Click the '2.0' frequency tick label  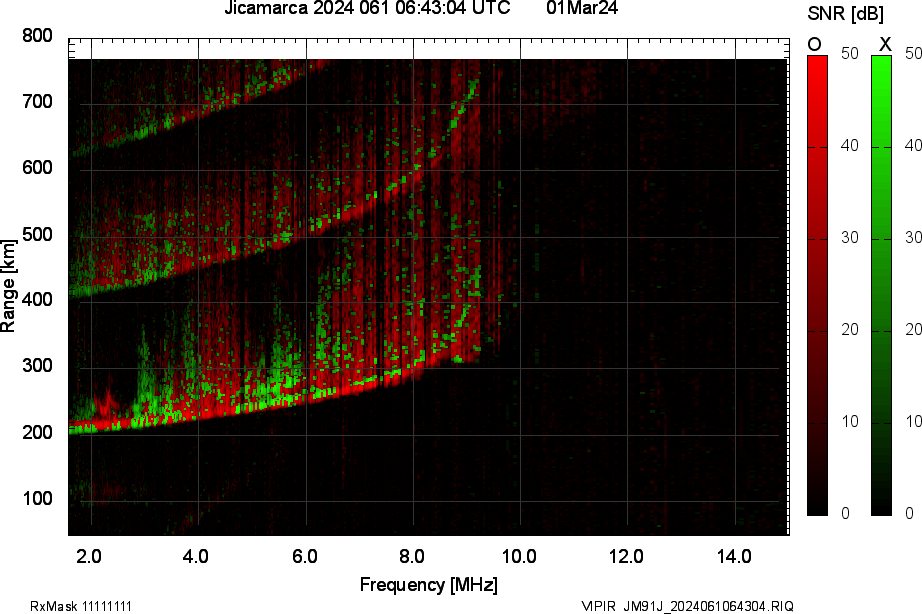pyautogui.click(x=89, y=556)
